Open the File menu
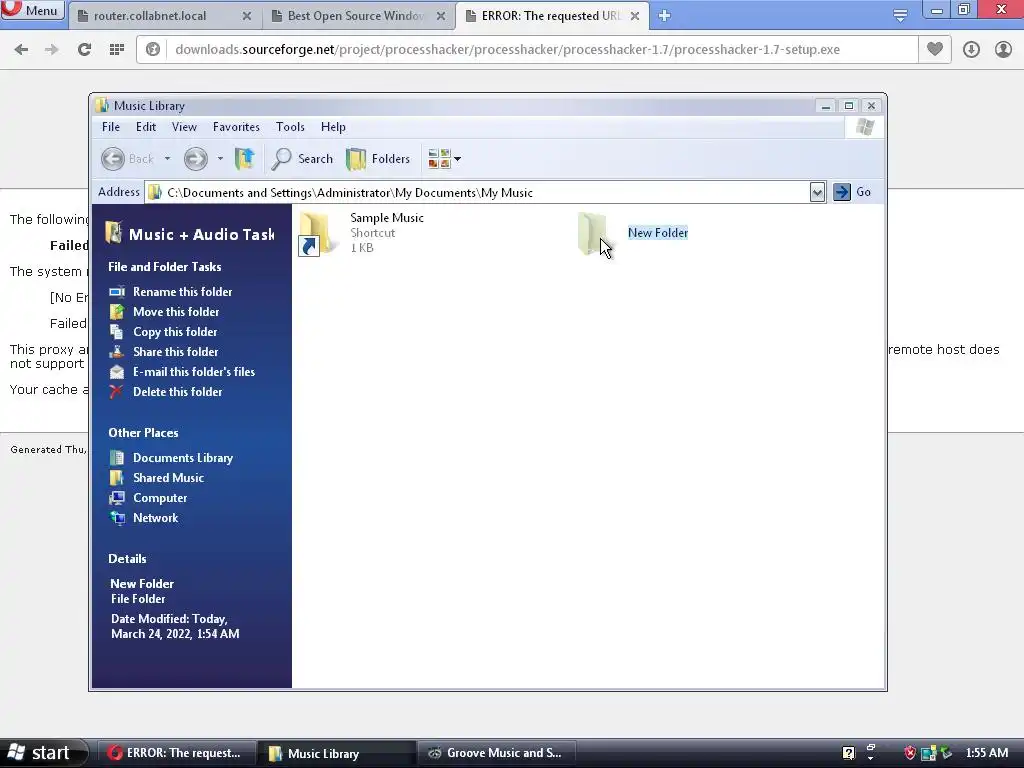Viewport: 1024px width, 768px height. click(x=111, y=127)
